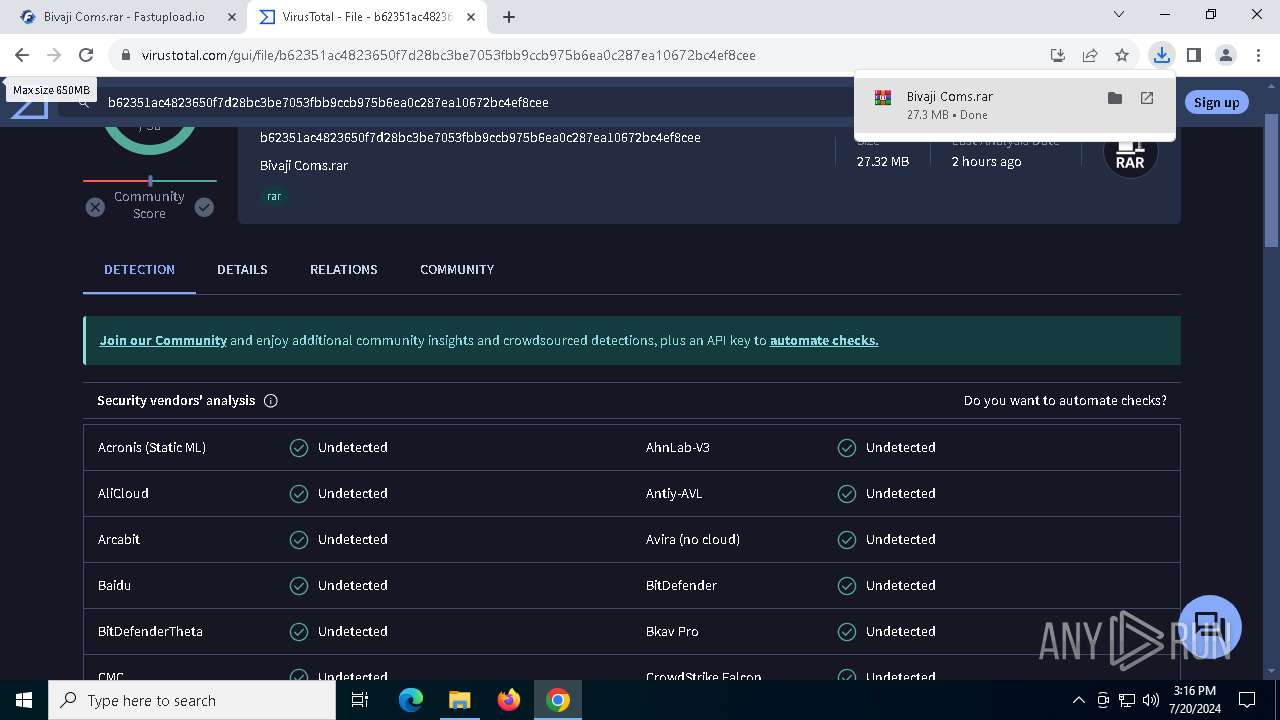Click the AliCloud vendor name
Viewport: 1280px width, 720px height.
tap(123, 493)
